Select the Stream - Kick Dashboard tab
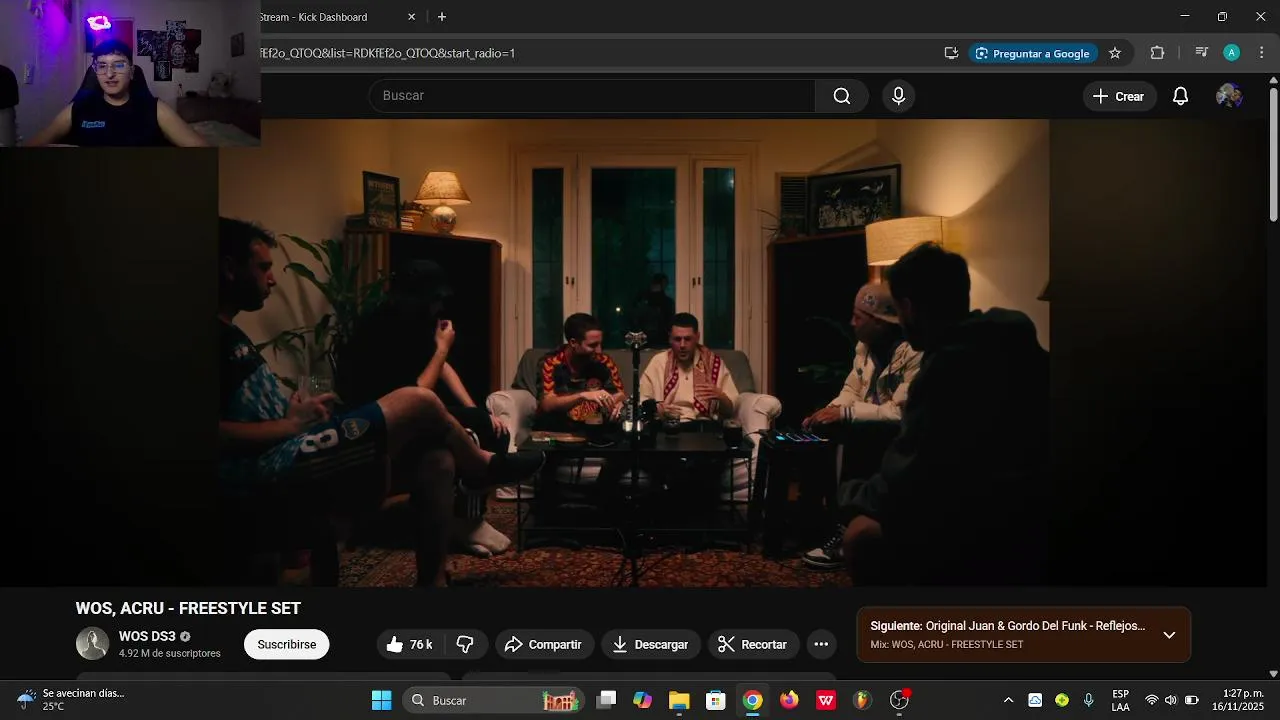Viewport: 1280px width, 720px height. [x=315, y=17]
